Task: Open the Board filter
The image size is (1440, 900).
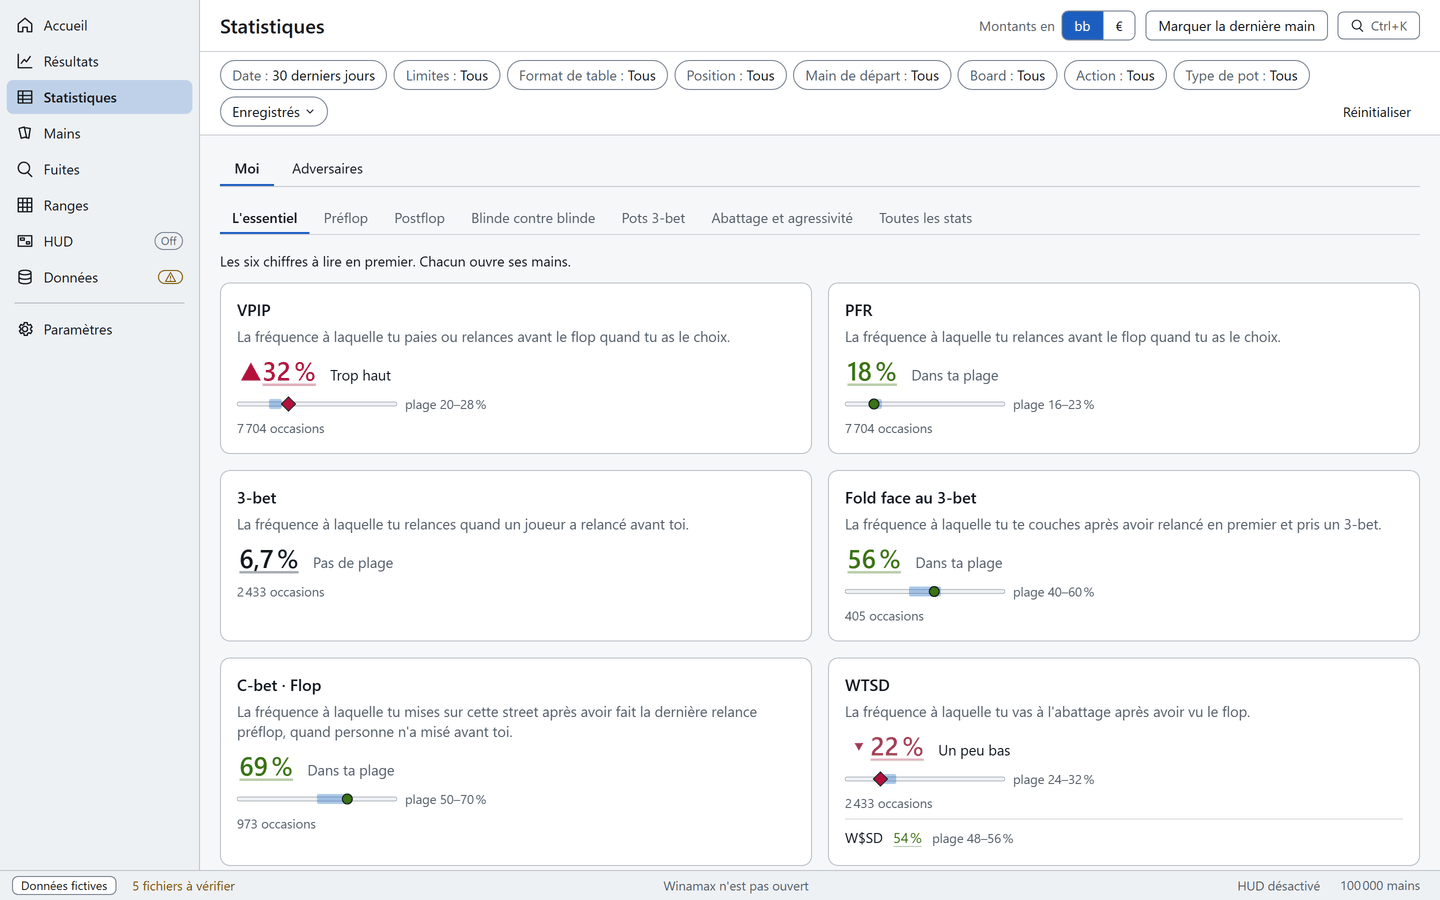Action: click(x=1007, y=75)
